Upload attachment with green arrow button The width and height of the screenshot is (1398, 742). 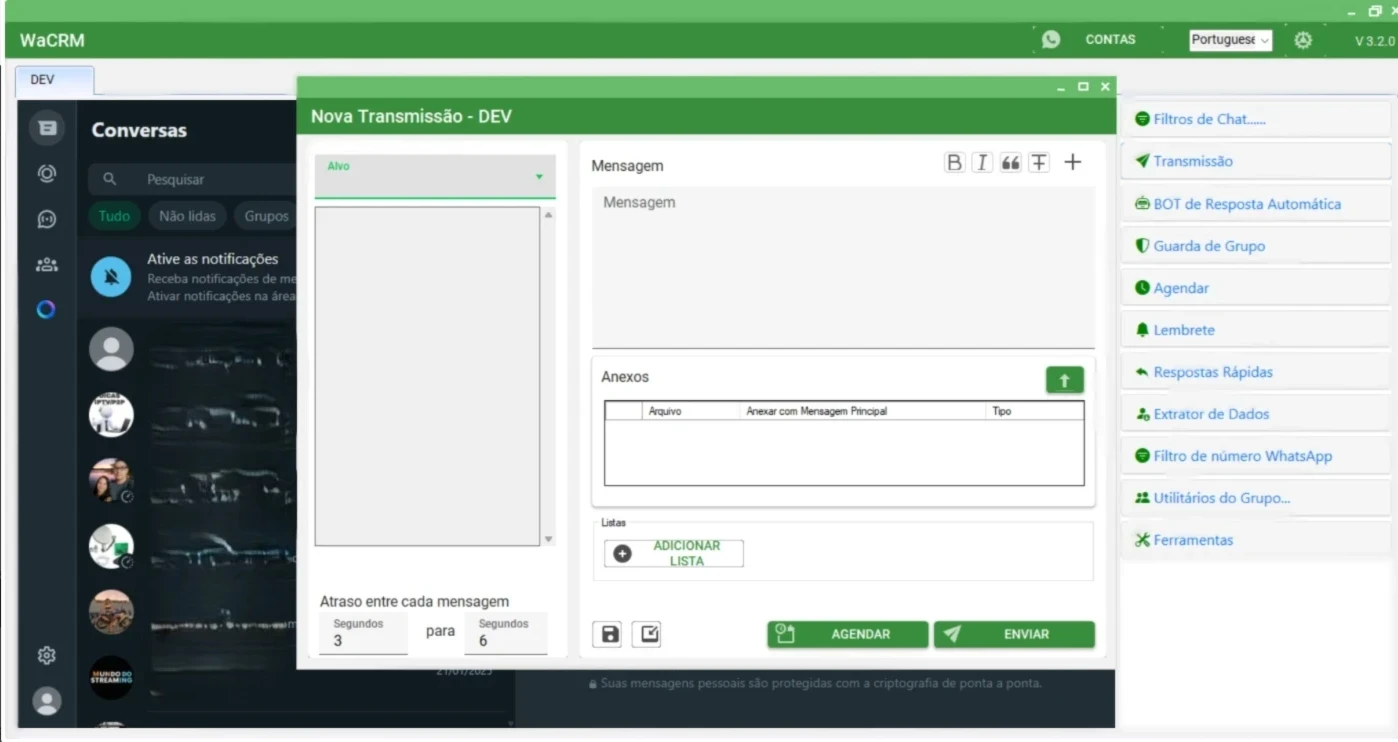pos(1064,380)
